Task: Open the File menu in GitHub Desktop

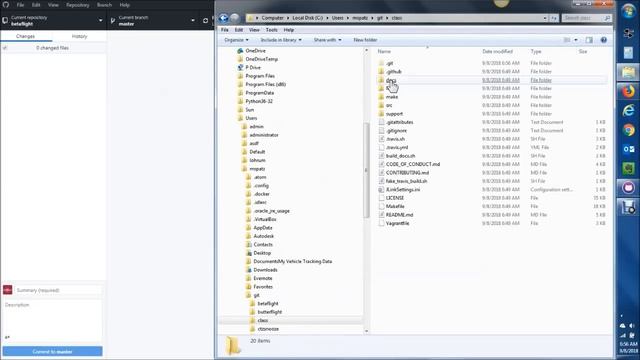Action: (20, 5)
